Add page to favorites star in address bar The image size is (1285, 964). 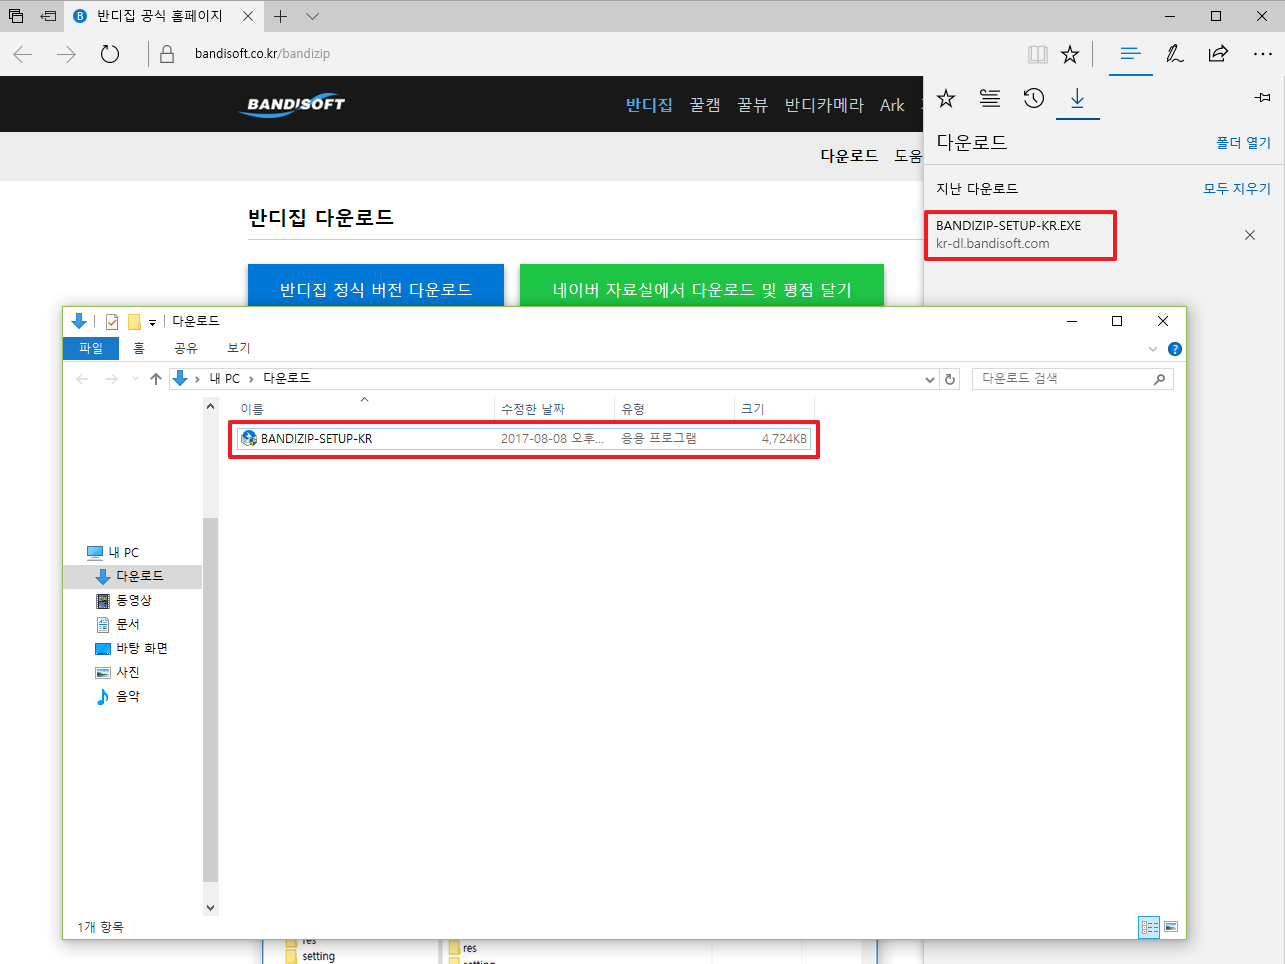click(x=1070, y=54)
